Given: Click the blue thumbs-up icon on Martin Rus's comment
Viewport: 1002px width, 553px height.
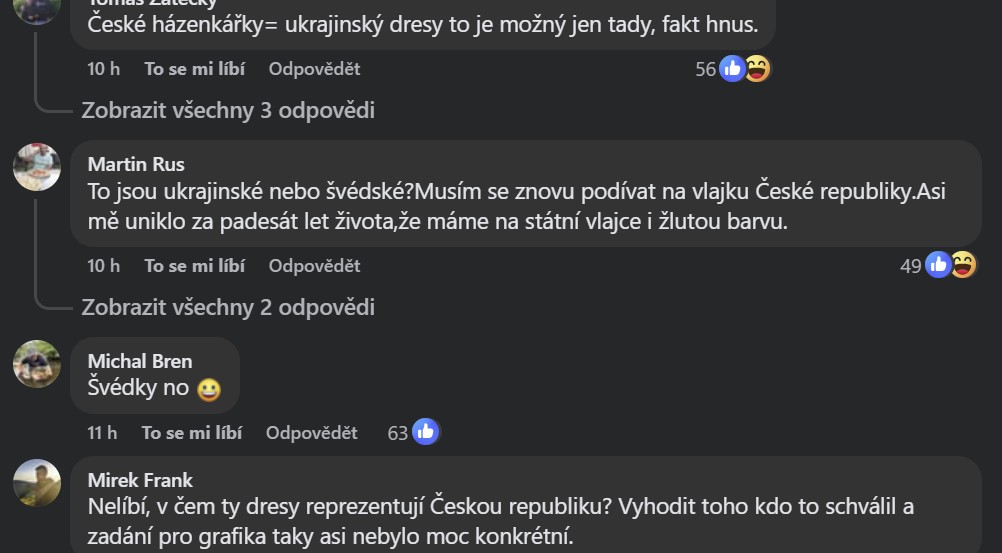Looking at the screenshot, I should [937, 265].
